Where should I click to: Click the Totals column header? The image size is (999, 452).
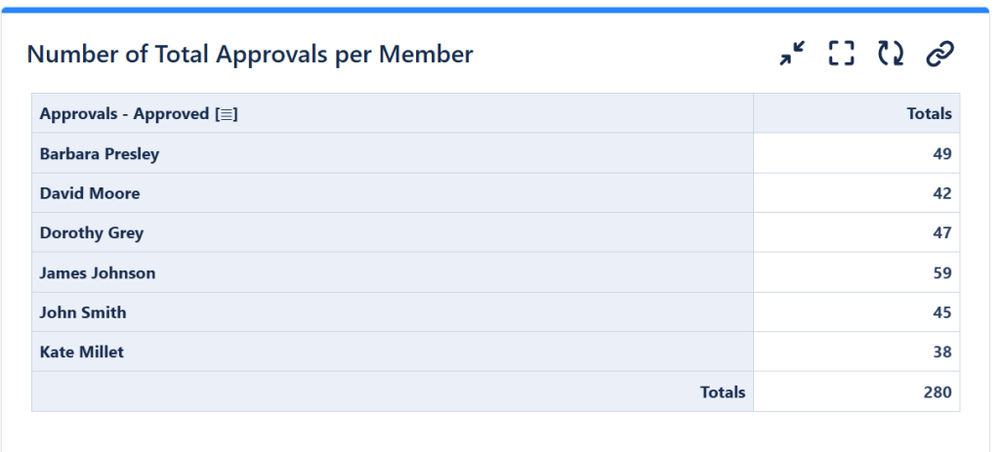[928, 114]
